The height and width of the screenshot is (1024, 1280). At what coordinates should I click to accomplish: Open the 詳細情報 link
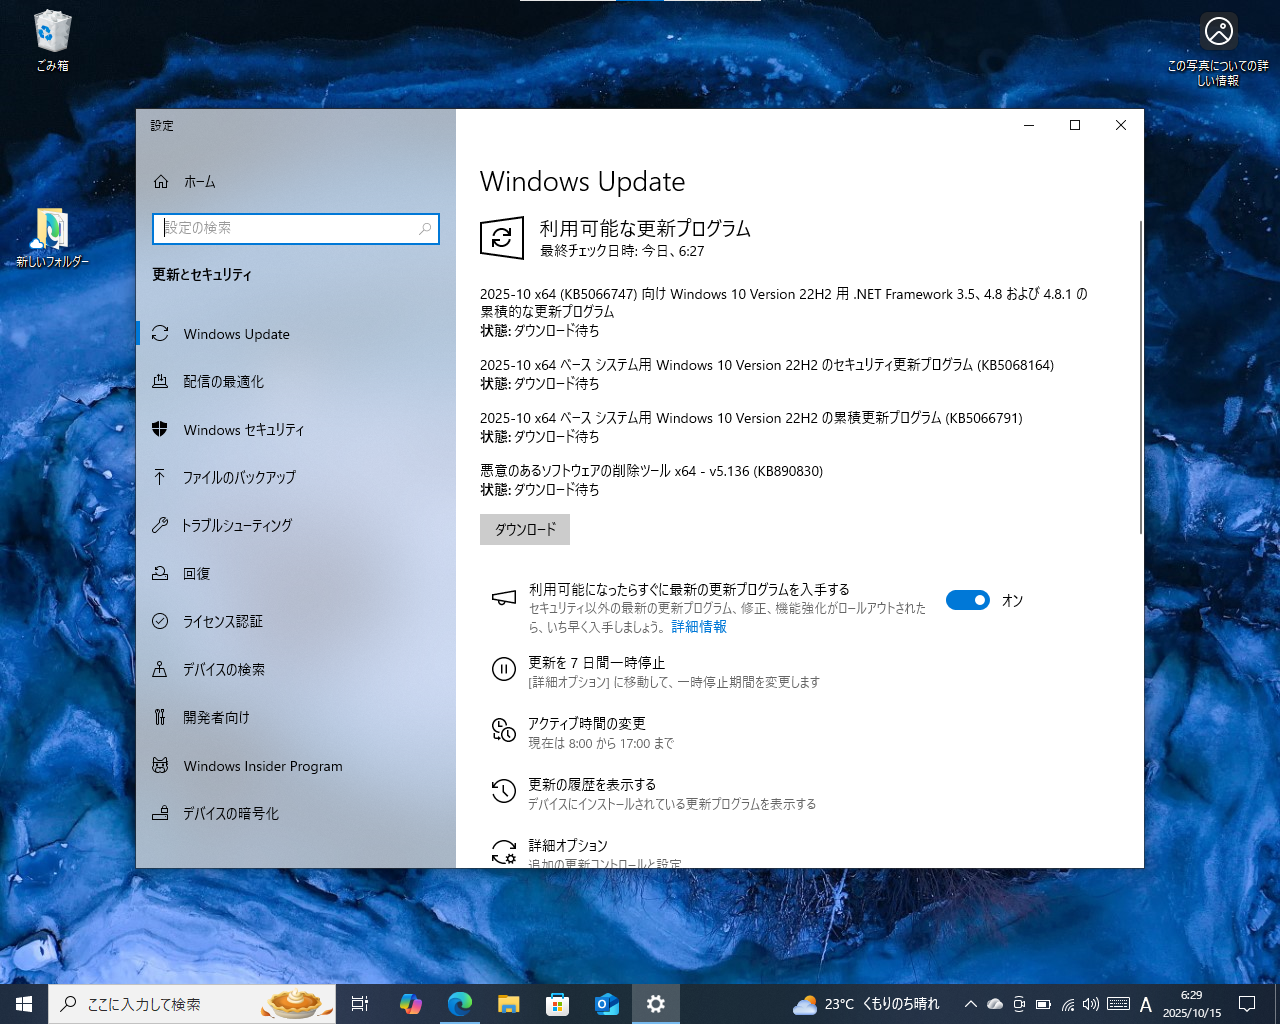pos(699,626)
